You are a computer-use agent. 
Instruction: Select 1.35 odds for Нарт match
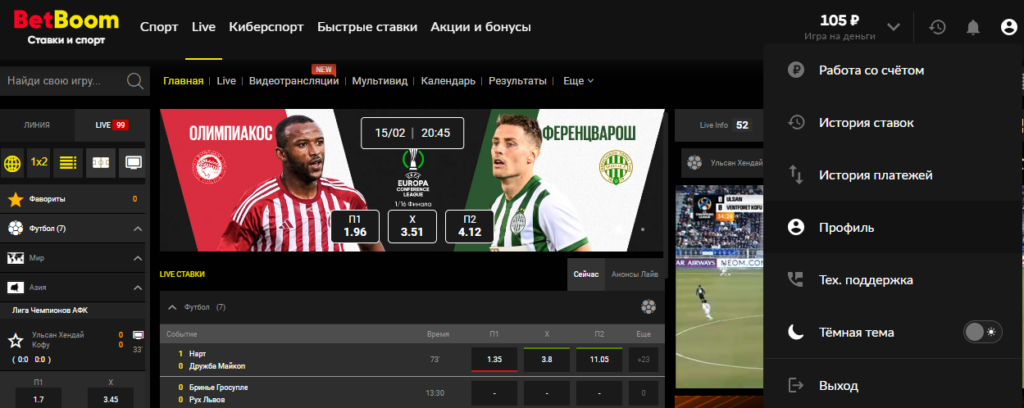[494, 359]
